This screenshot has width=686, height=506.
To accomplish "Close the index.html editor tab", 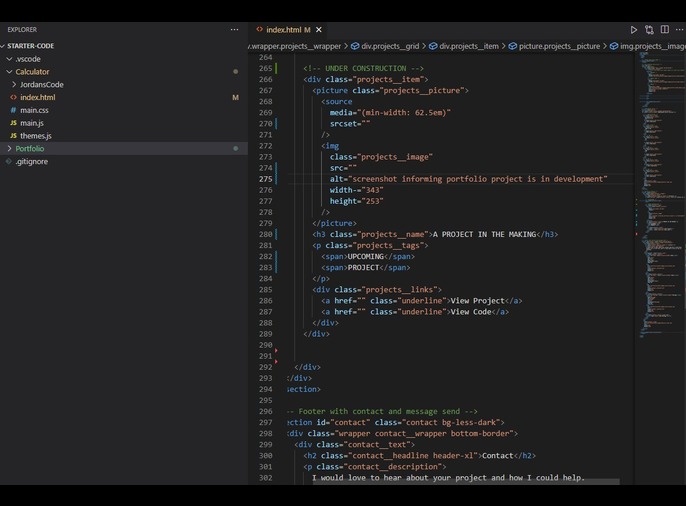I will tap(319, 30).
